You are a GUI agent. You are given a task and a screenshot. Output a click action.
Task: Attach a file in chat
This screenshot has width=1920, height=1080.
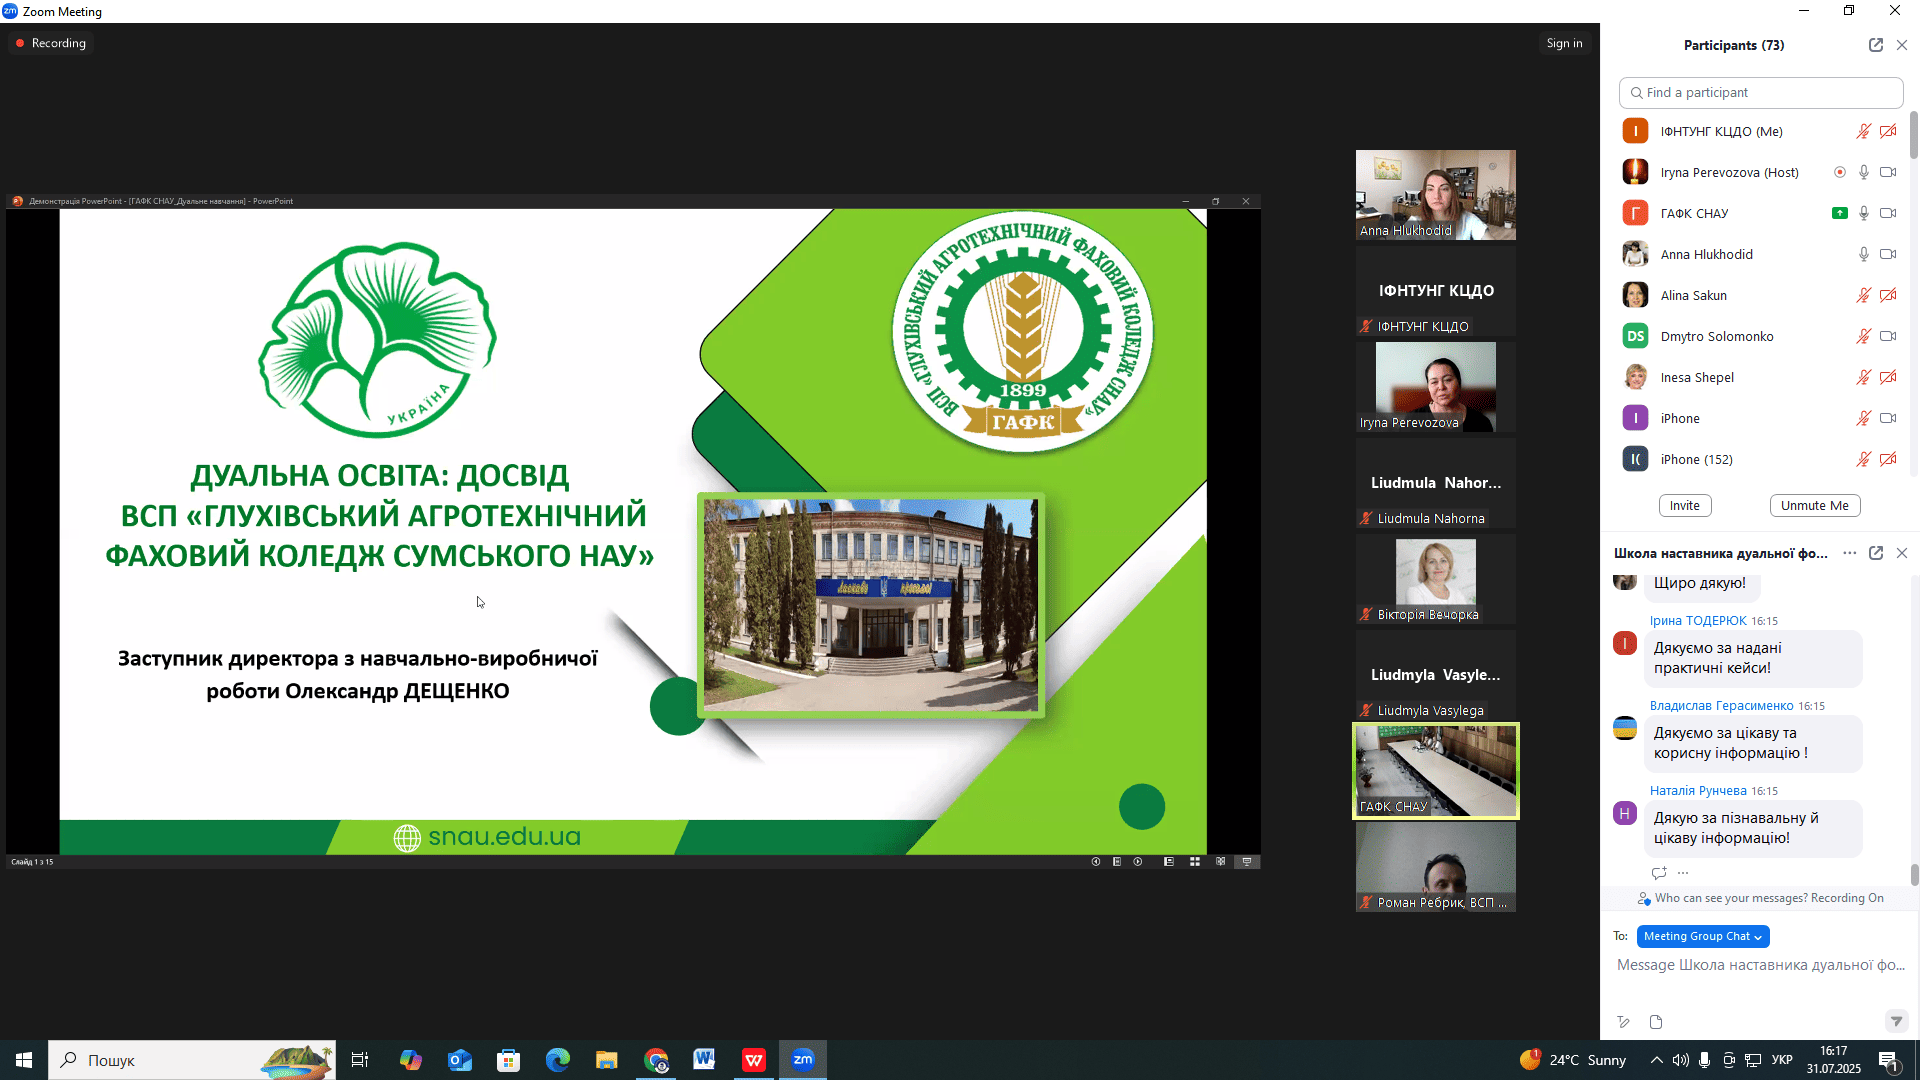tap(1656, 1022)
